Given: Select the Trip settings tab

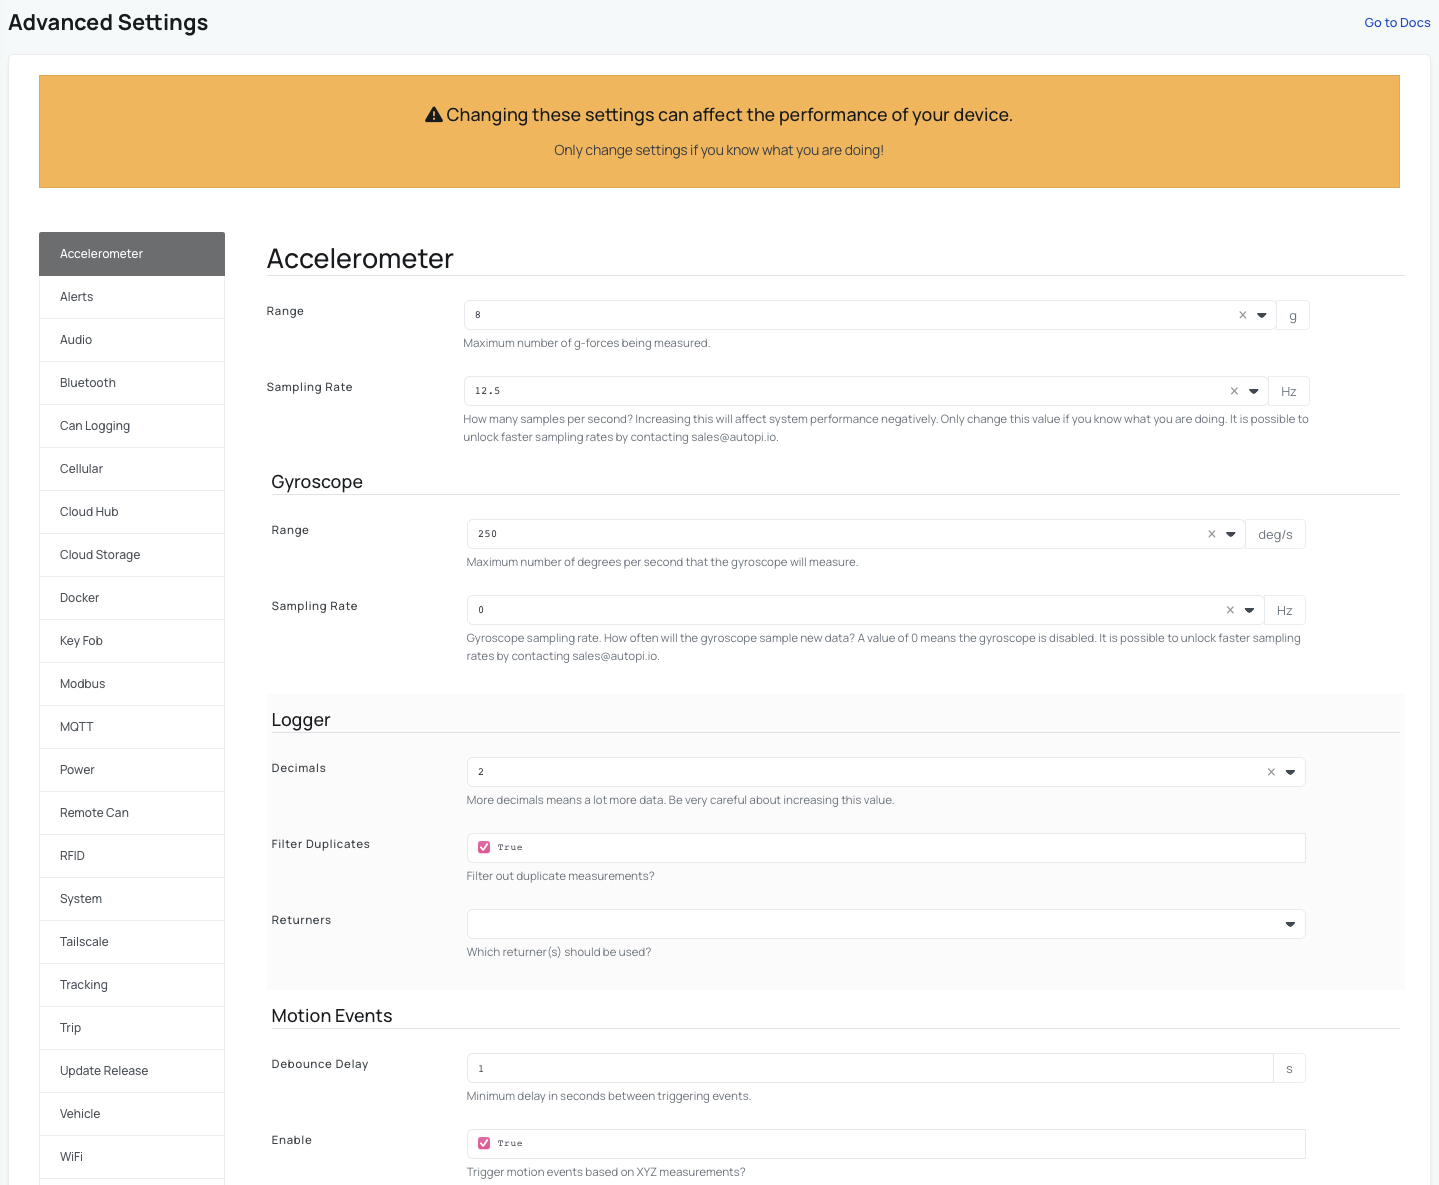Looking at the screenshot, I should coord(132,1028).
